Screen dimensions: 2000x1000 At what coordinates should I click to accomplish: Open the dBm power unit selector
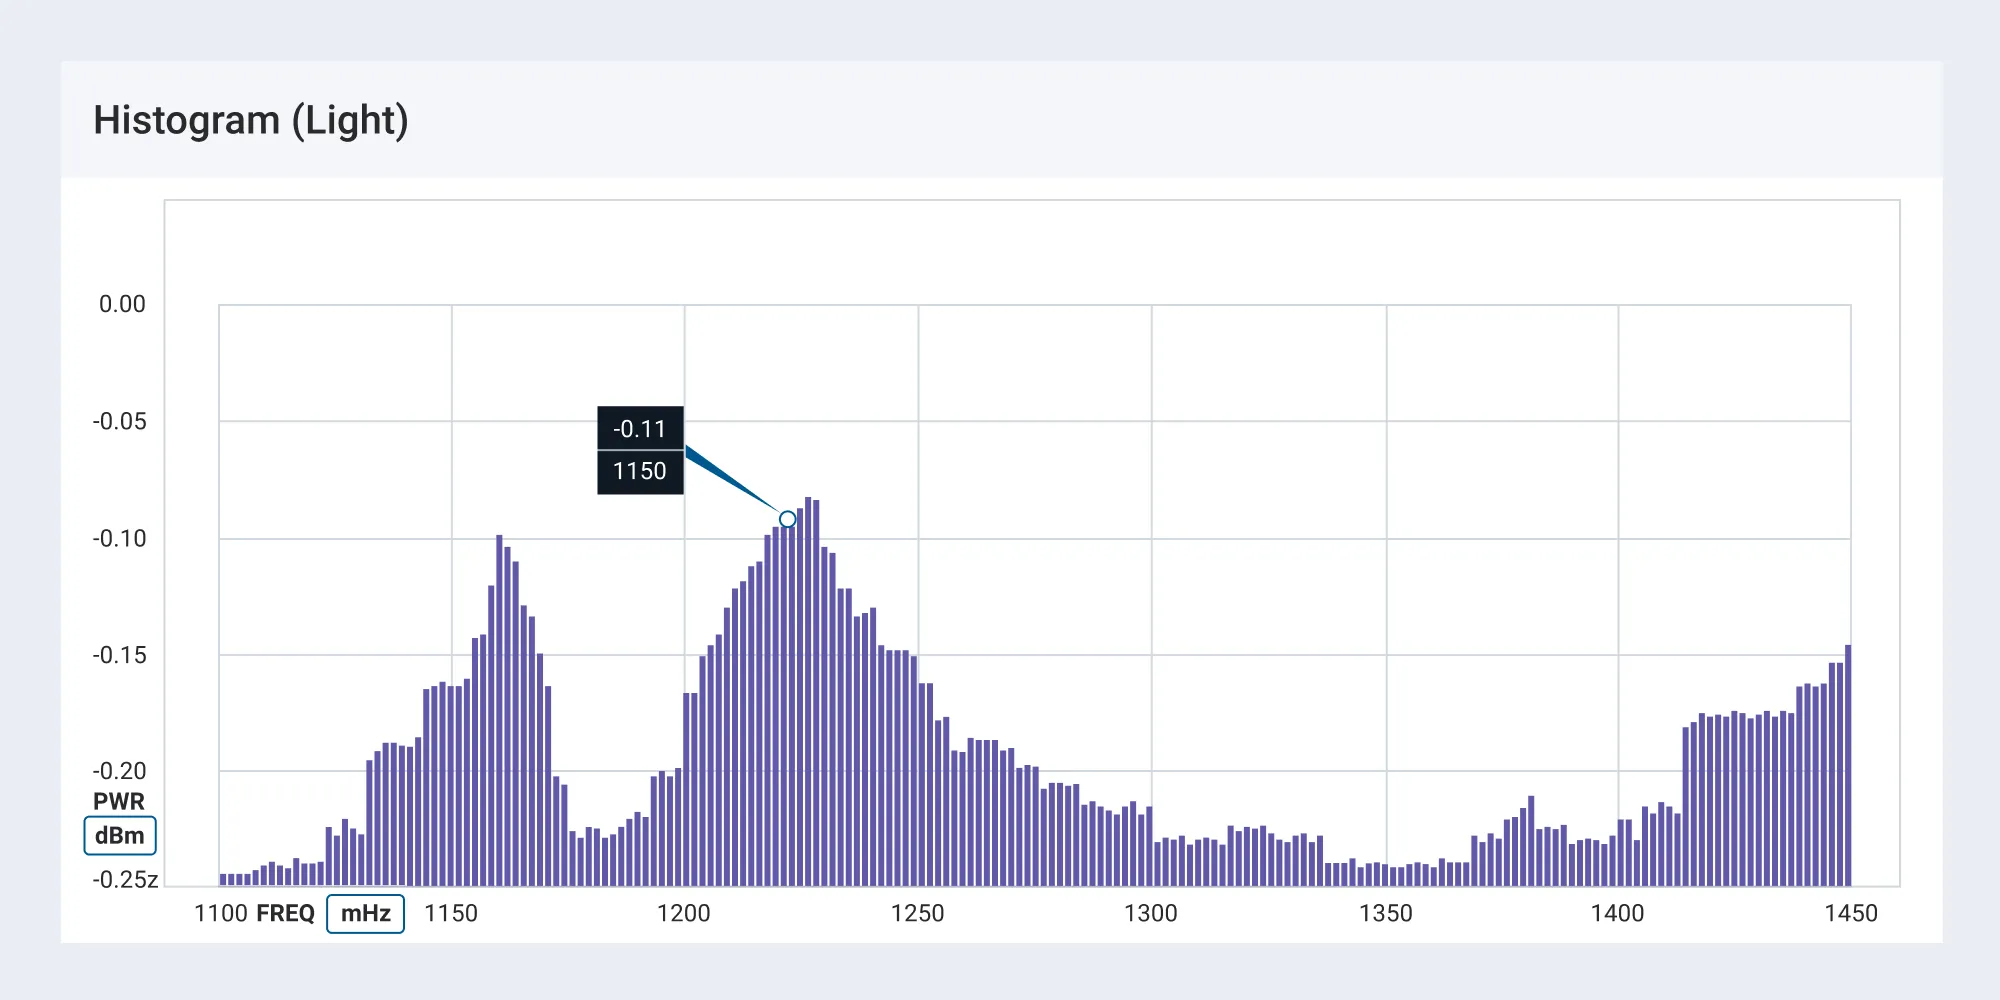coord(118,835)
